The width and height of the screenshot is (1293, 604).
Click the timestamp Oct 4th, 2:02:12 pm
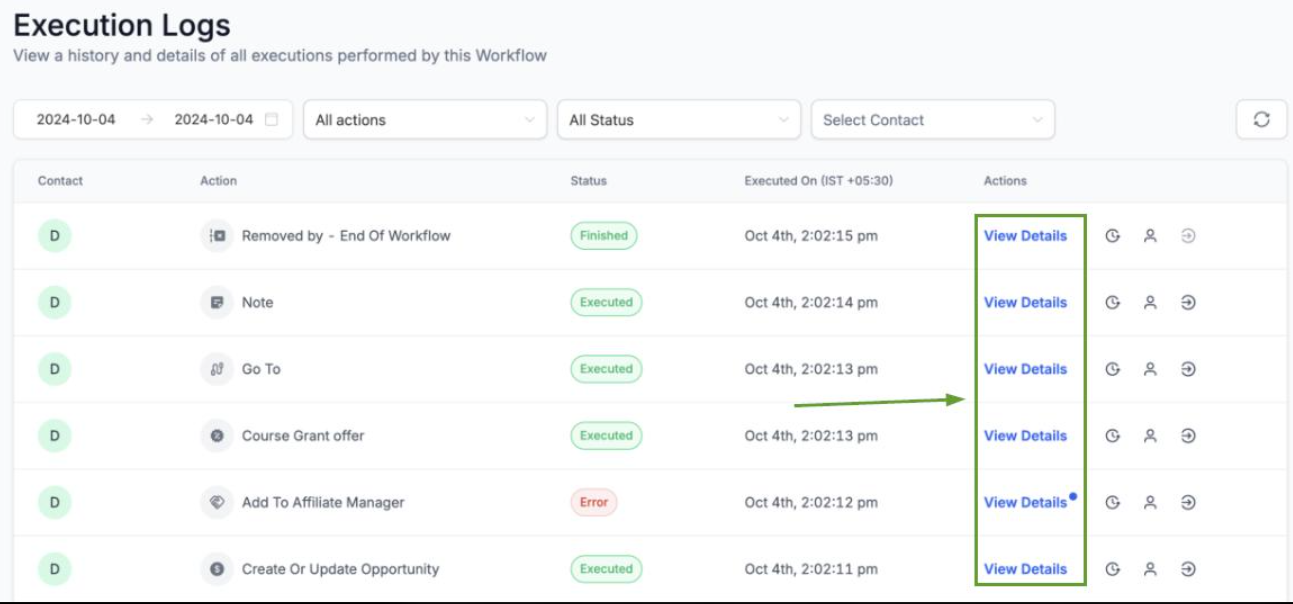click(811, 502)
